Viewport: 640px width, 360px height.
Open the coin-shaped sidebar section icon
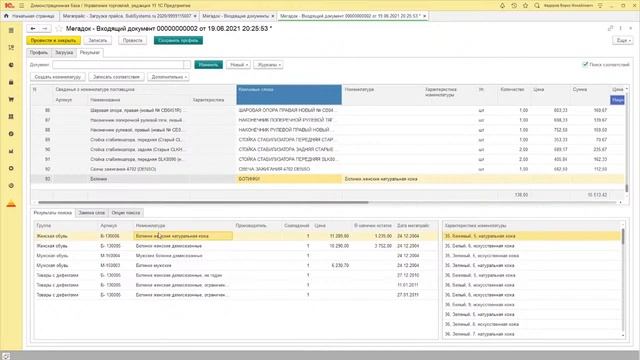tap(11, 134)
